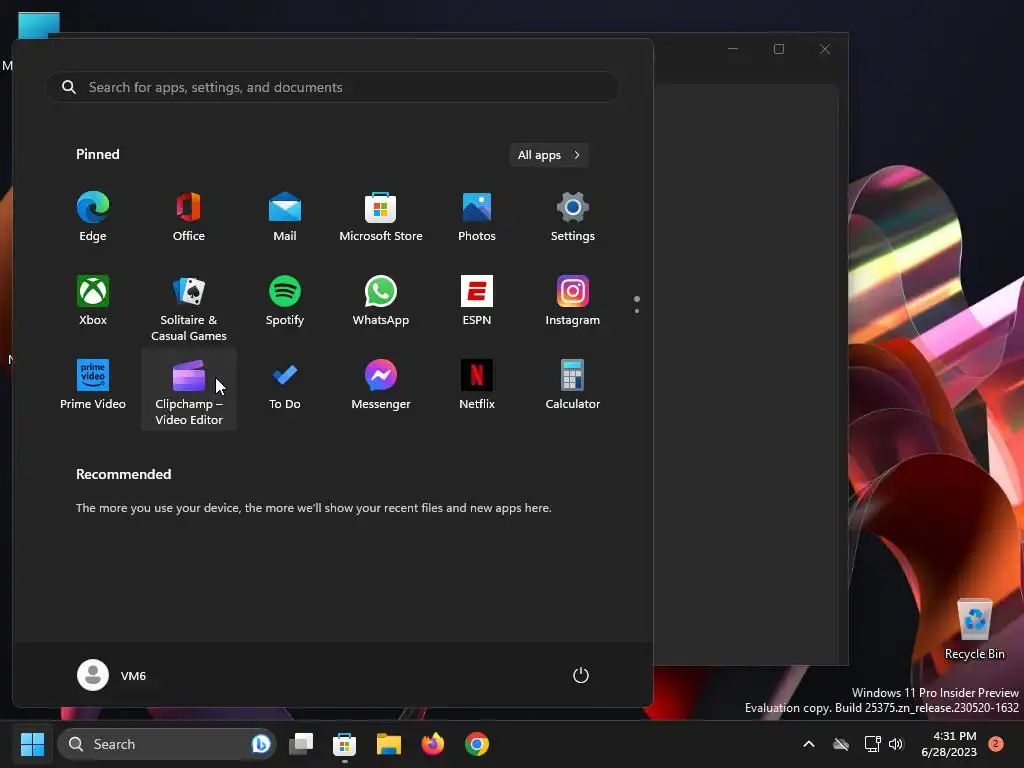Open the WhatsApp app

[x=381, y=300]
